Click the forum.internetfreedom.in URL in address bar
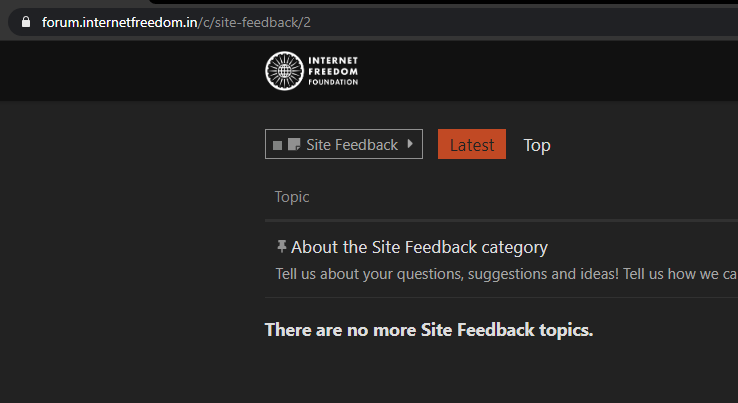The image size is (738, 403). pyautogui.click(x=119, y=22)
